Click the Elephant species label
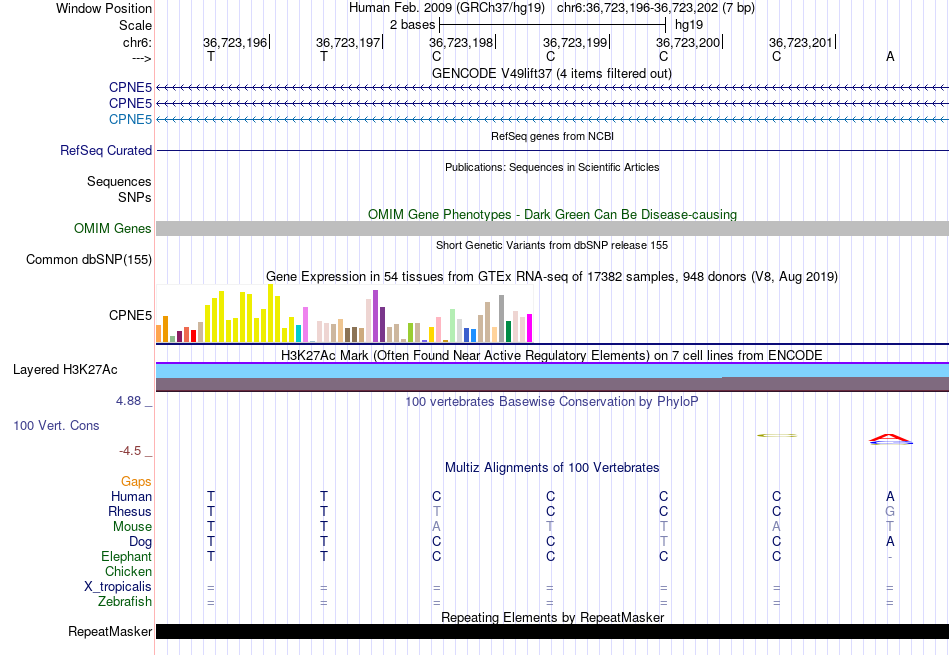Screen dimensions: 950x655 126,556
